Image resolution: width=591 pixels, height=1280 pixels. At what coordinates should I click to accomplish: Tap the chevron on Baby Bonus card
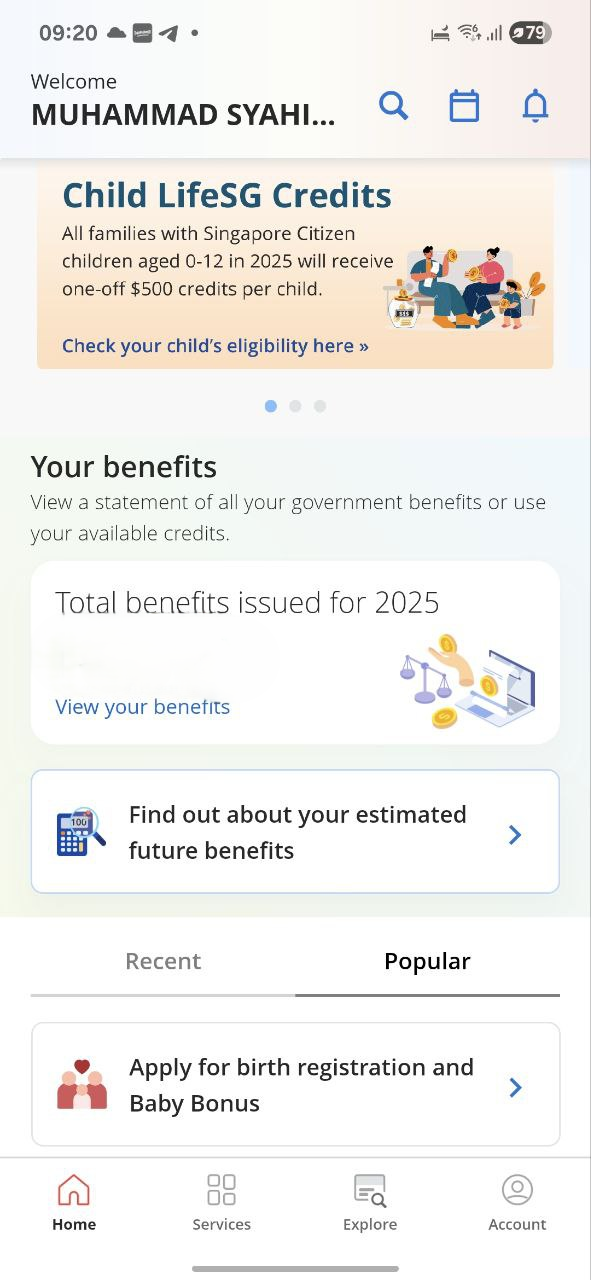coord(514,1087)
